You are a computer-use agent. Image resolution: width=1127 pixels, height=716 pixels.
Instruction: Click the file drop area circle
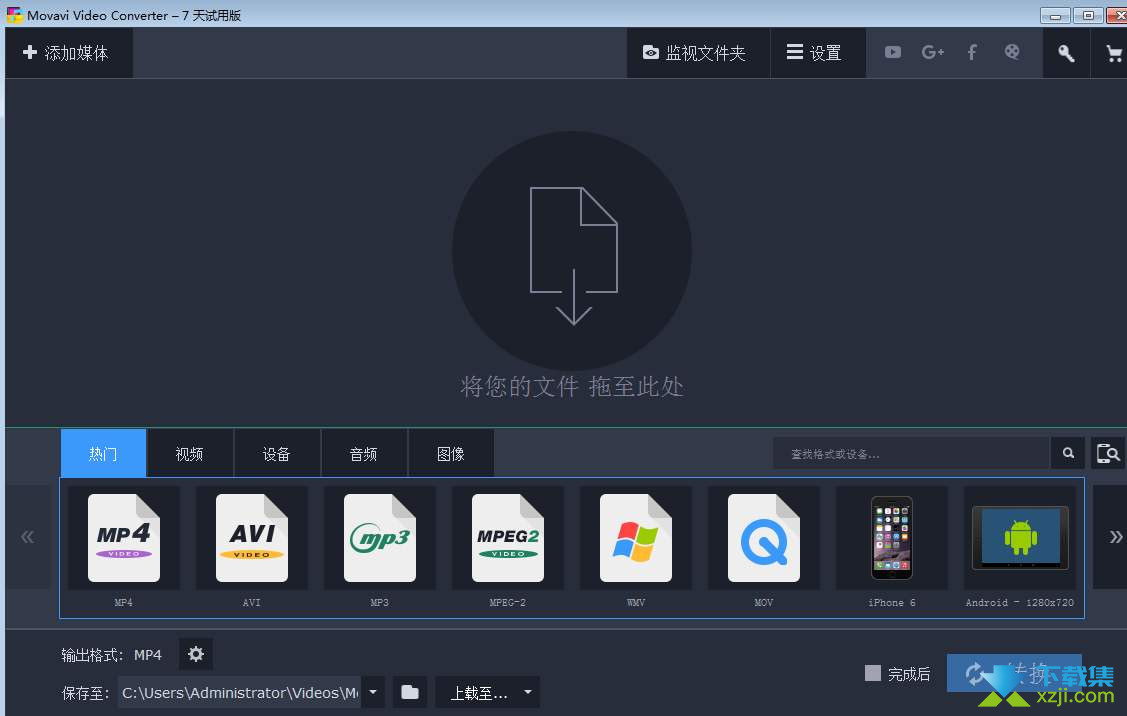point(572,251)
